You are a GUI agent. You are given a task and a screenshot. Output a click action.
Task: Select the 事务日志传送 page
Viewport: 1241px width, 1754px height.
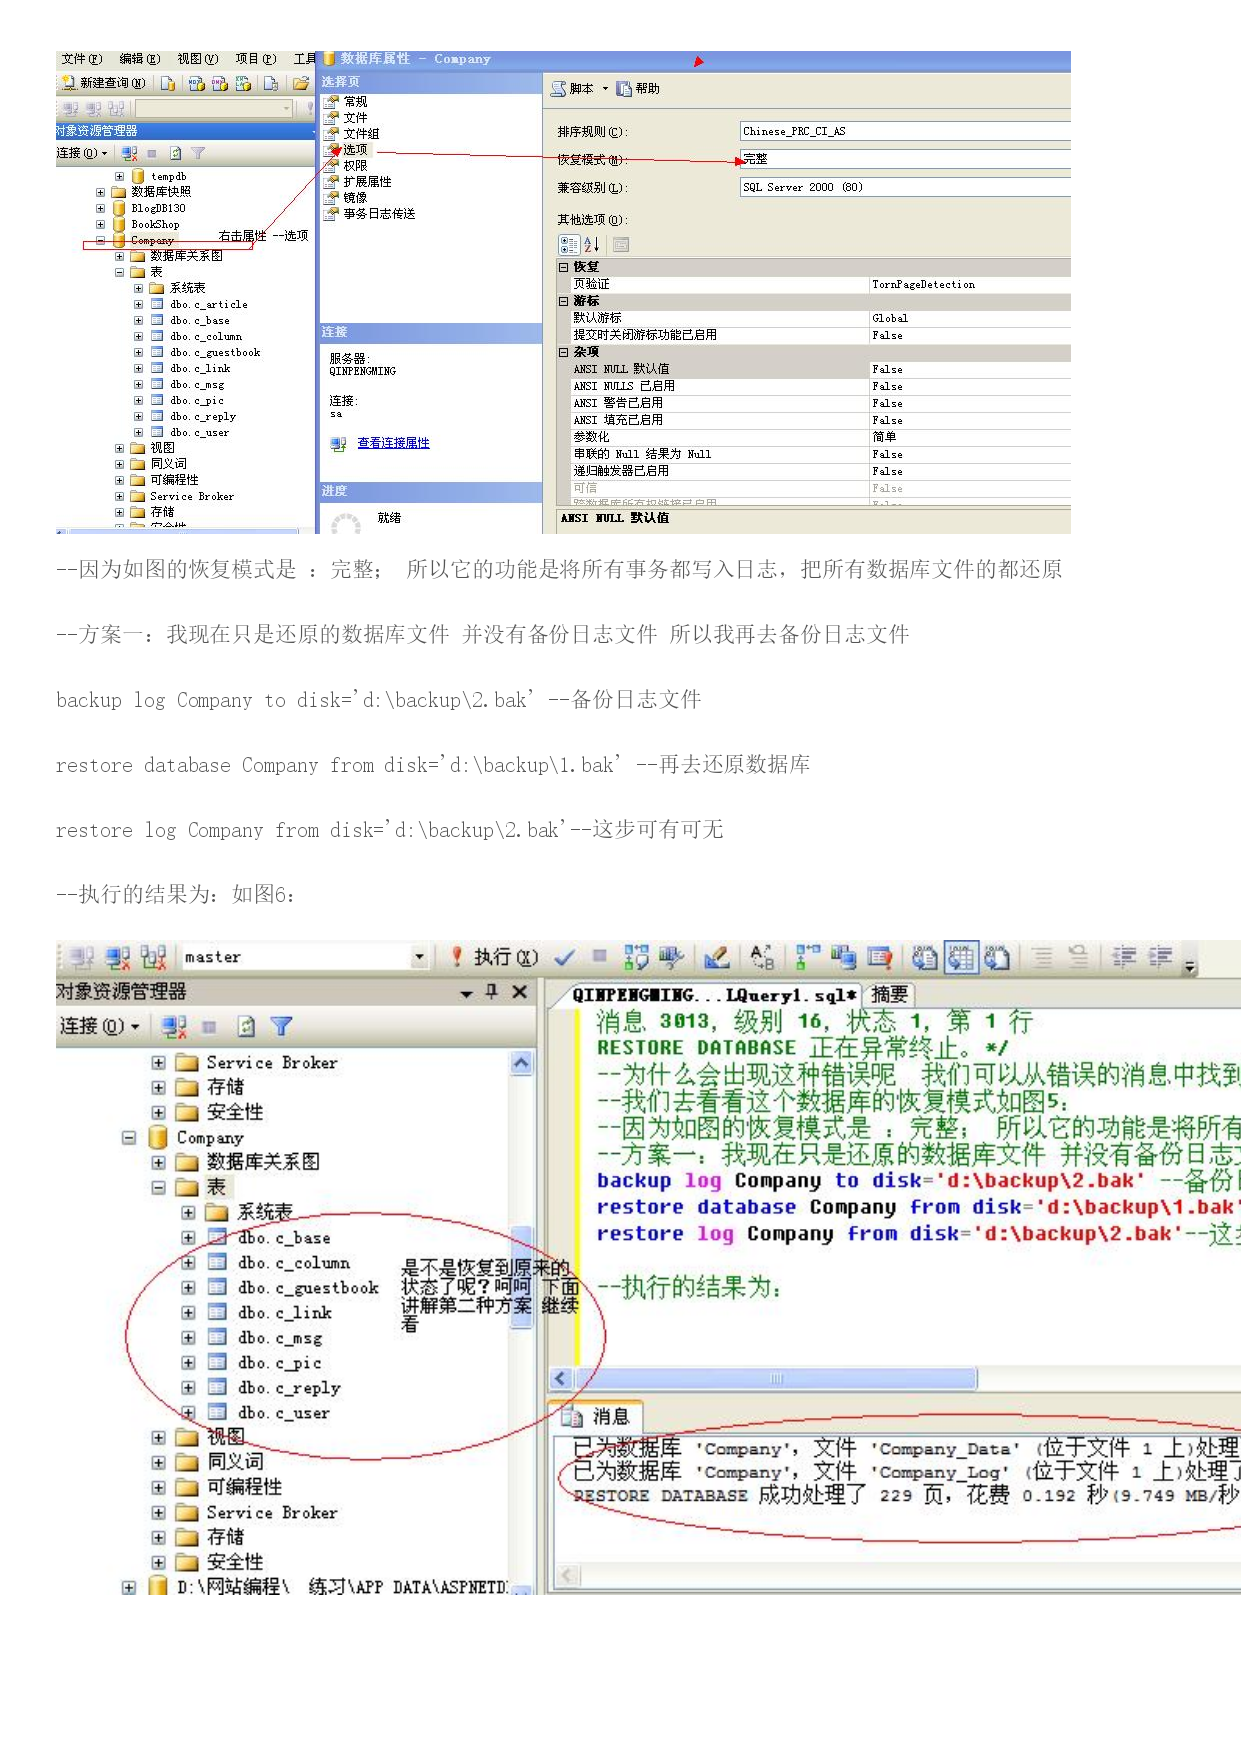click(x=370, y=214)
